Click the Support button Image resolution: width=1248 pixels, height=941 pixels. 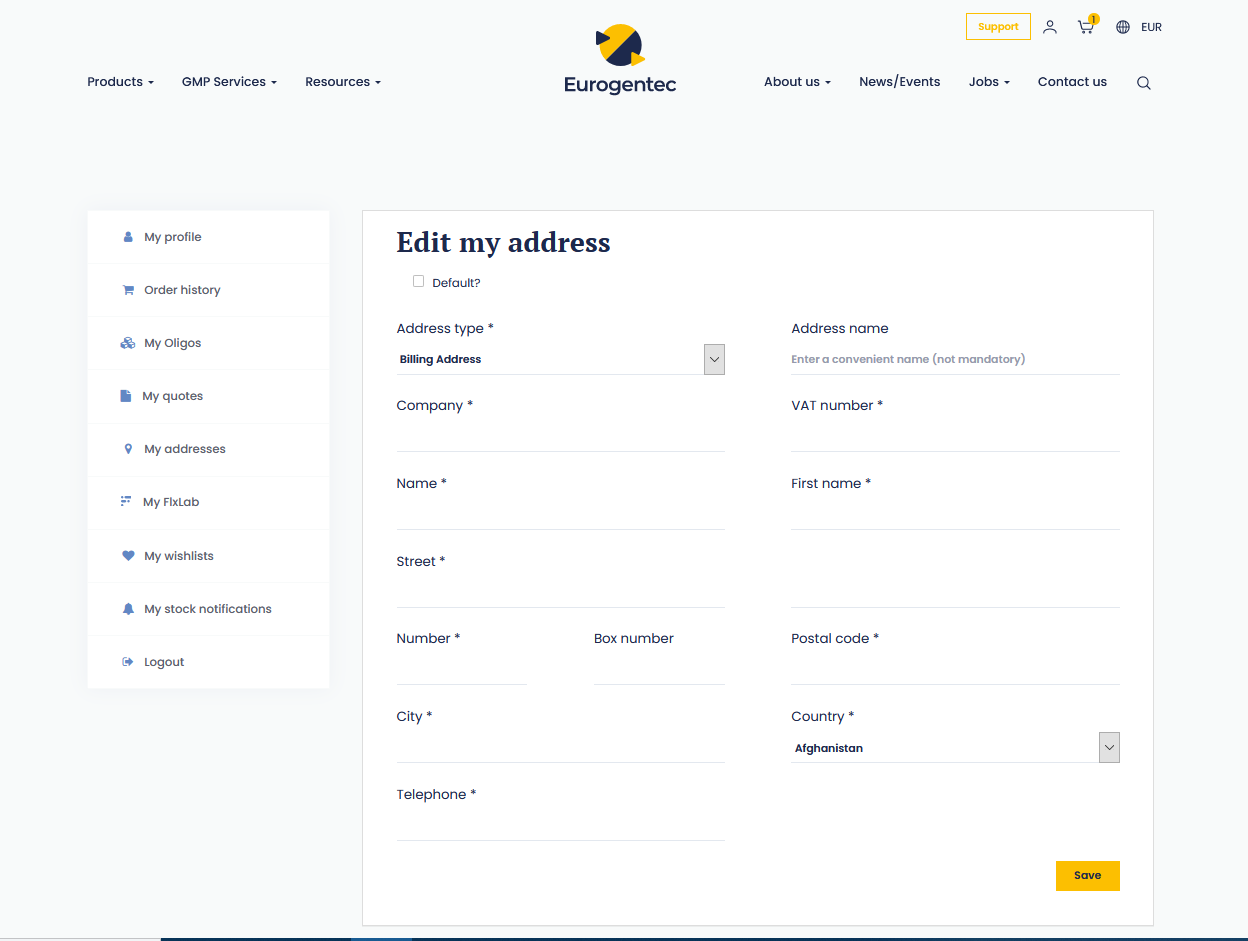tap(997, 27)
